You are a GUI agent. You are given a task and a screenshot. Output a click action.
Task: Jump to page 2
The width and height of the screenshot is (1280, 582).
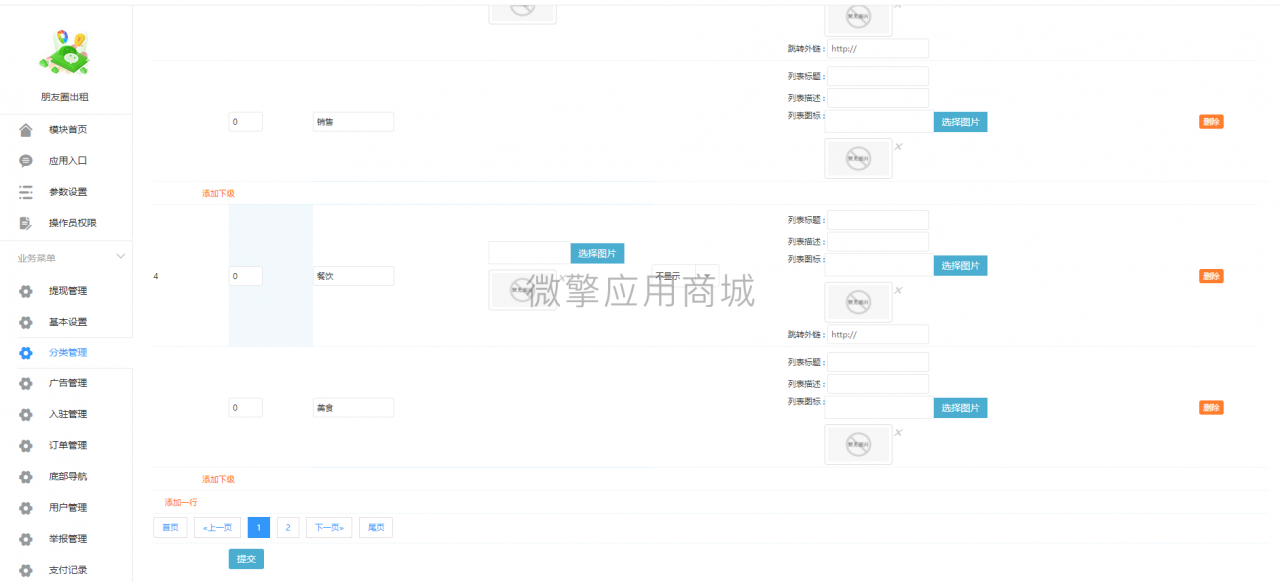287,527
